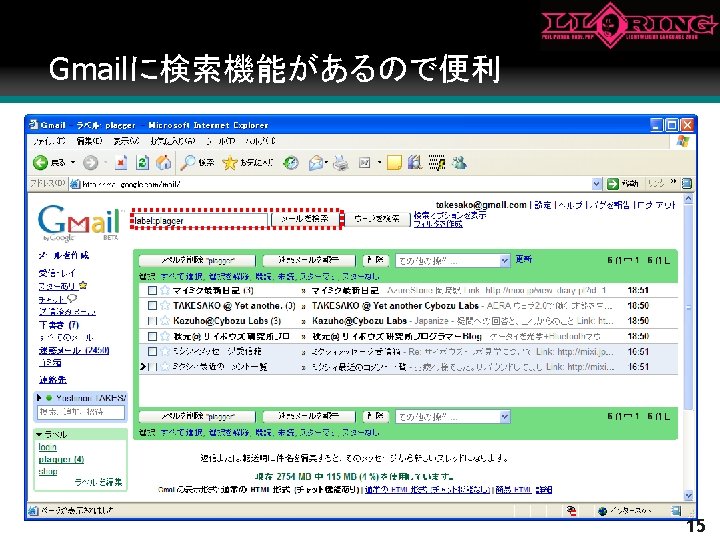This screenshot has height=540, width=720.
Task: Click the Refresh link above message list
Action: pyautogui.click(x=523, y=259)
